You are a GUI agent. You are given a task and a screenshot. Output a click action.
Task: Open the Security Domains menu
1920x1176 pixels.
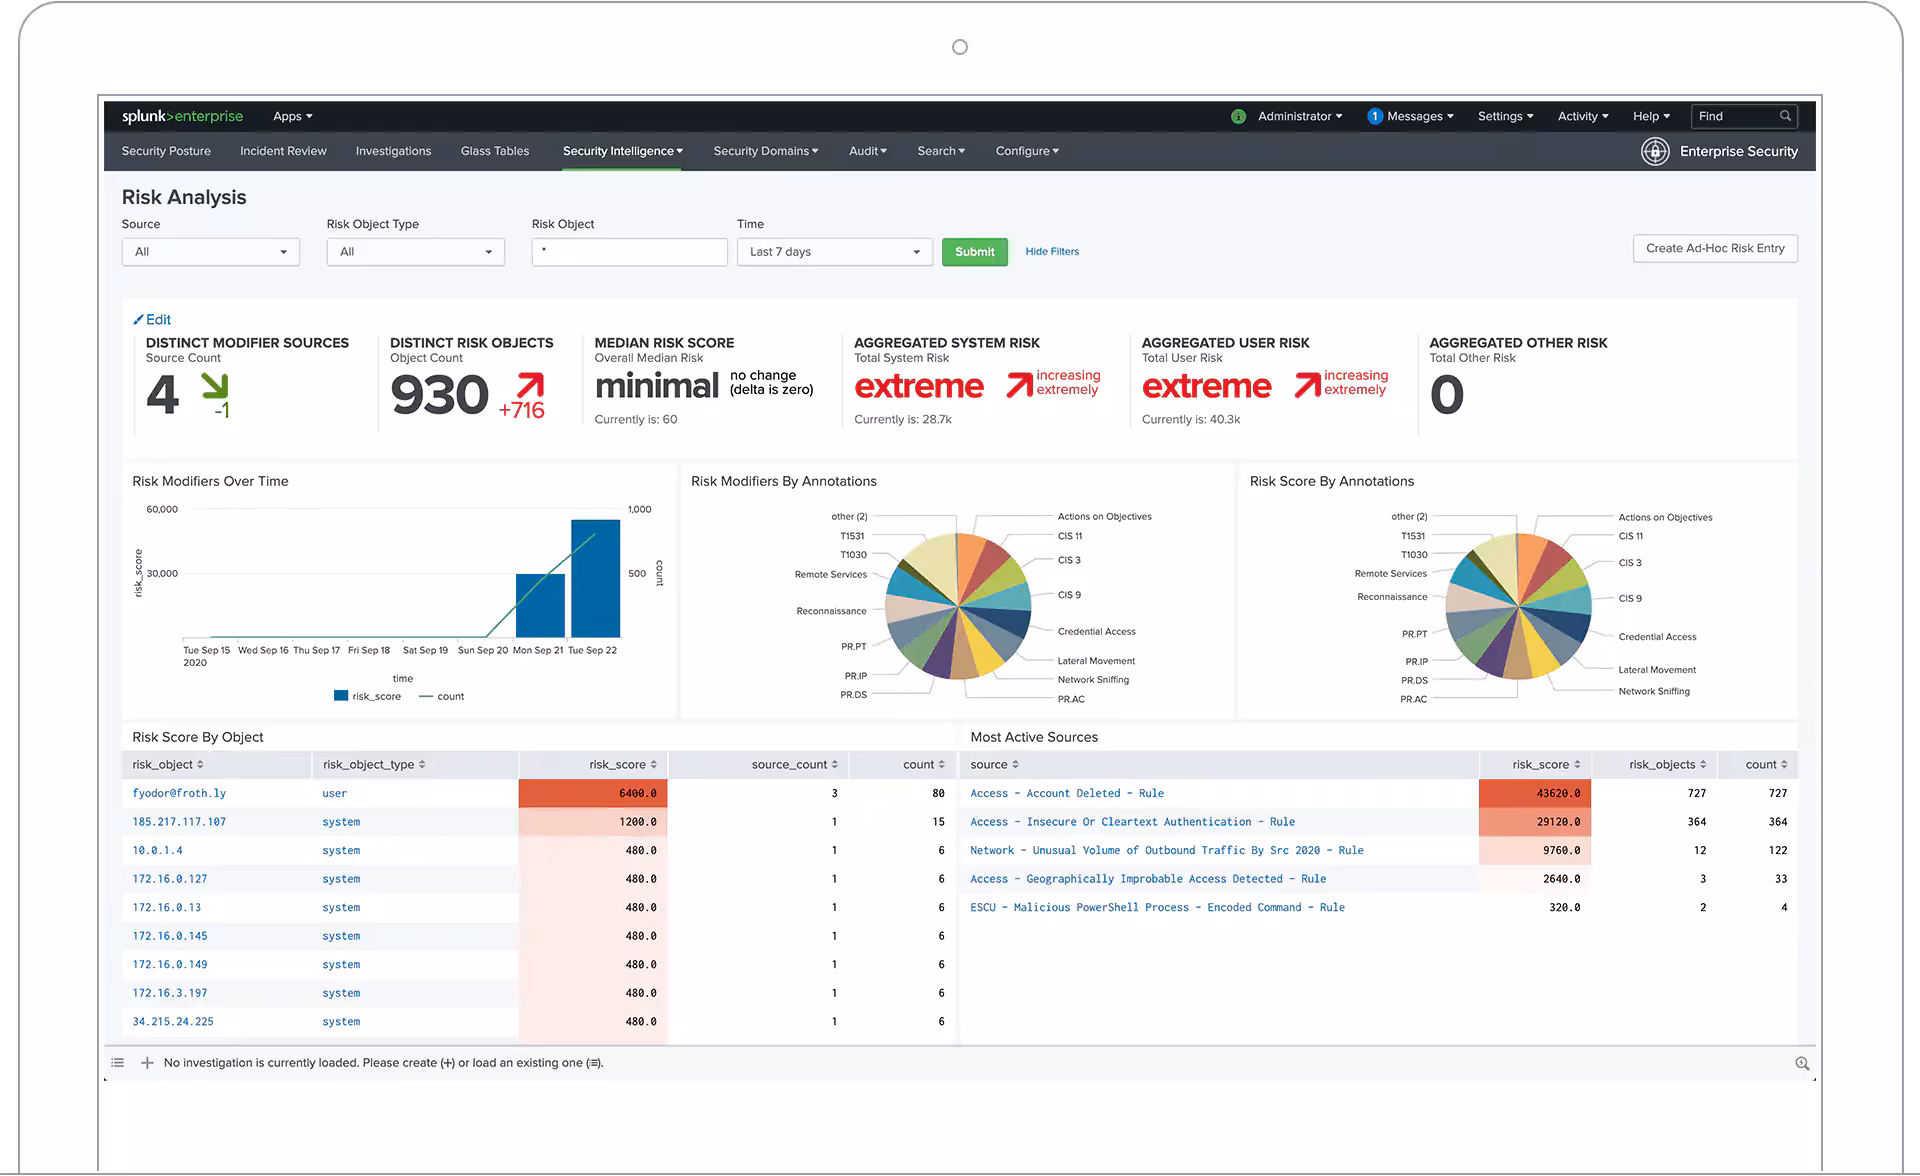tap(765, 151)
